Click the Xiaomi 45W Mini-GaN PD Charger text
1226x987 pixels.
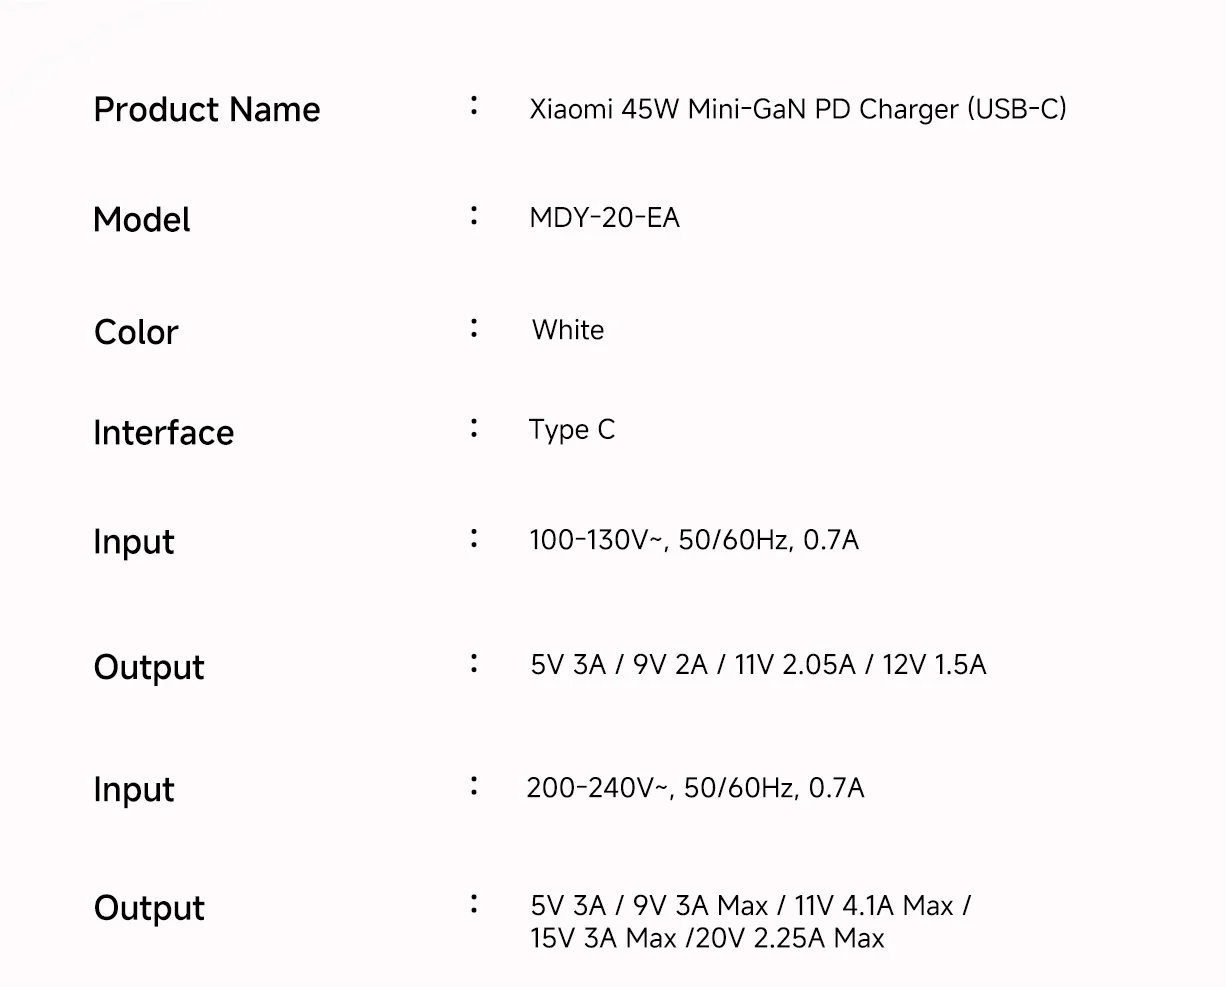point(797,109)
